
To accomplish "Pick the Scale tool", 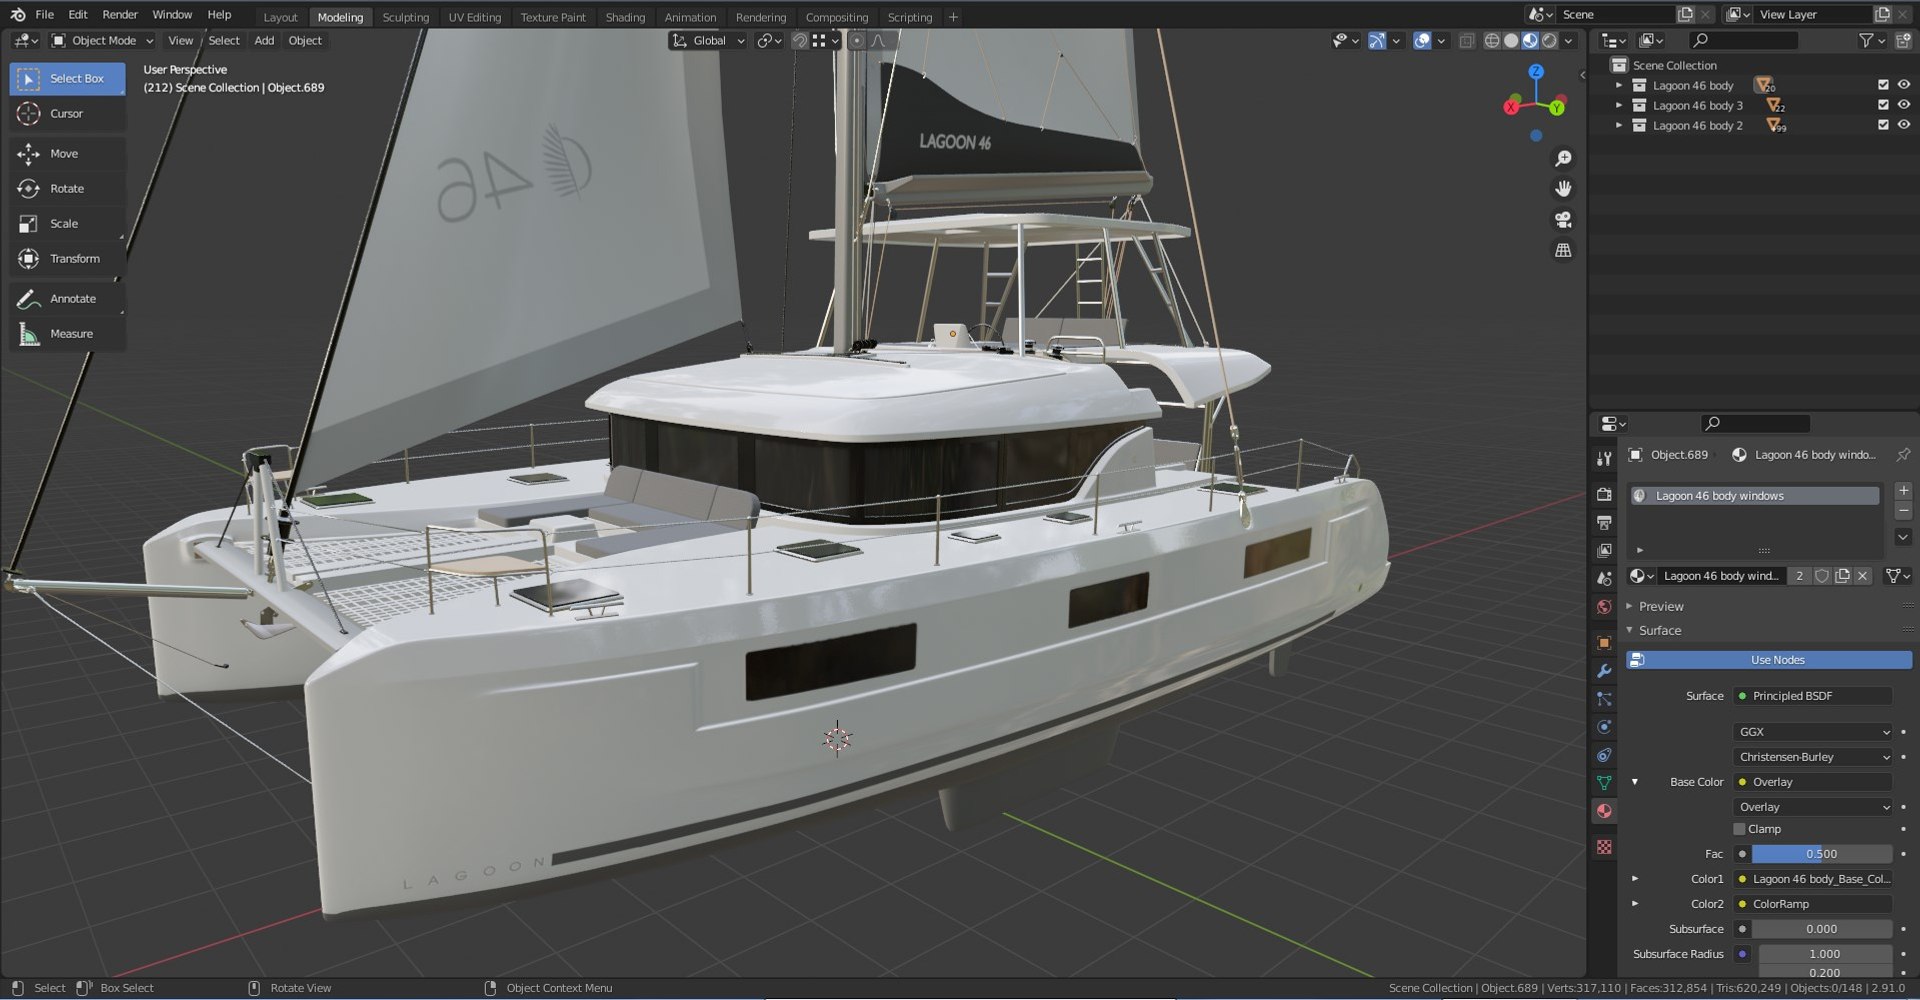I will pyautogui.click(x=67, y=224).
